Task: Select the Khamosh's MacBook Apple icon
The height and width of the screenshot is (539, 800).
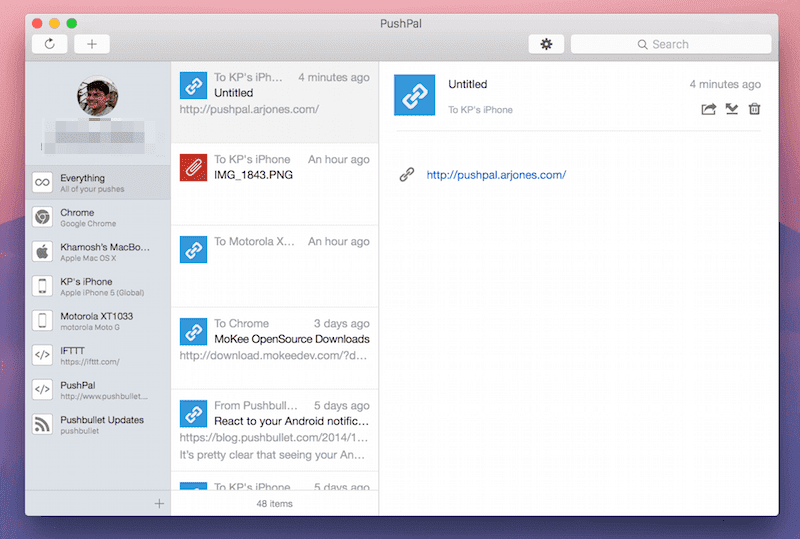Action: 42,252
